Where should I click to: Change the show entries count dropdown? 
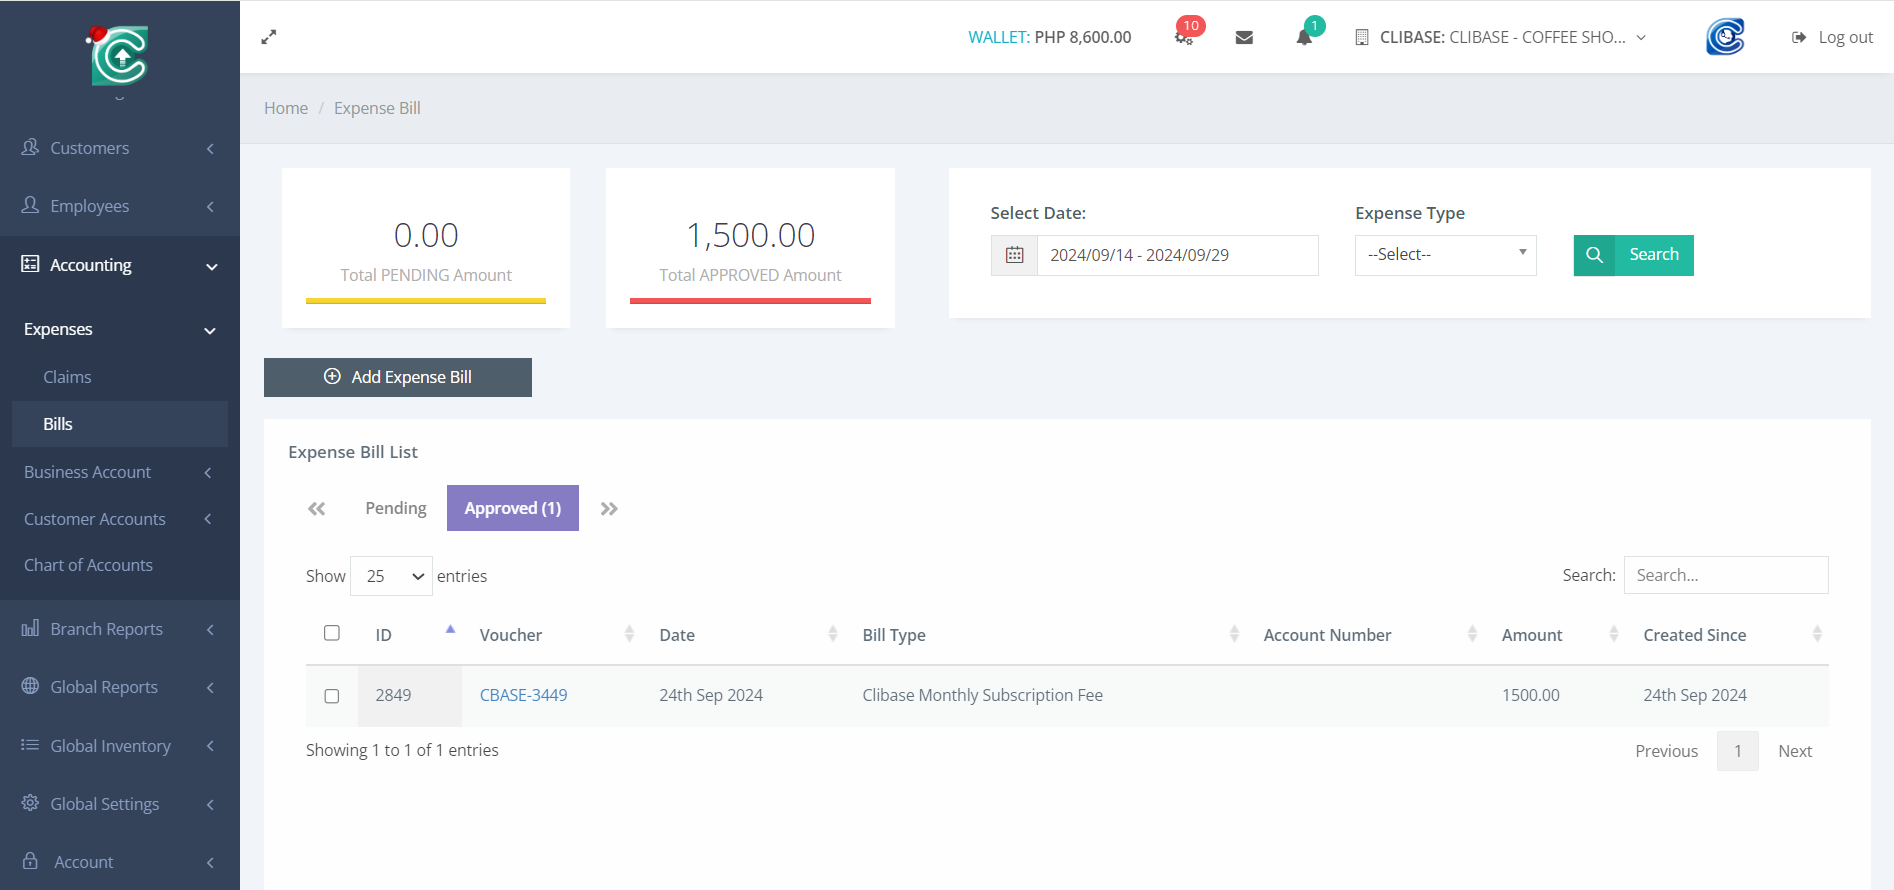coord(391,576)
